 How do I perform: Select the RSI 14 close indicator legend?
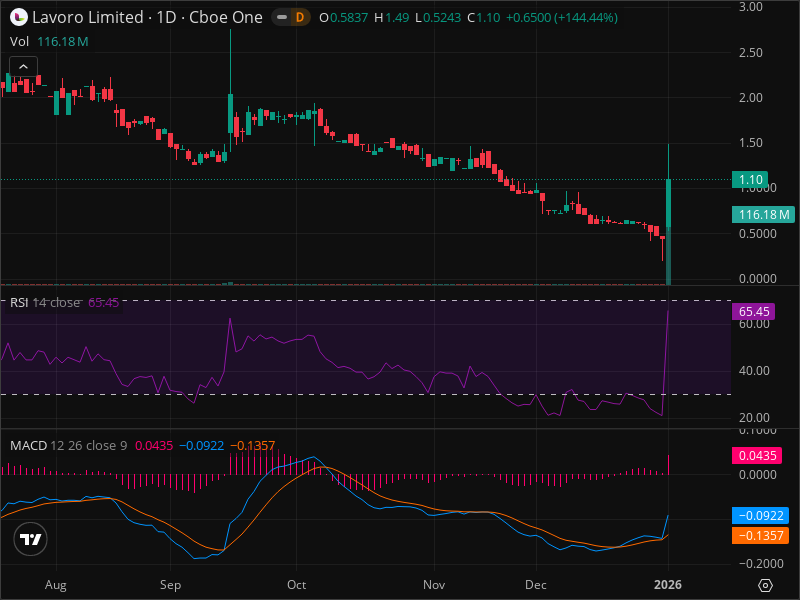(45, 303)
